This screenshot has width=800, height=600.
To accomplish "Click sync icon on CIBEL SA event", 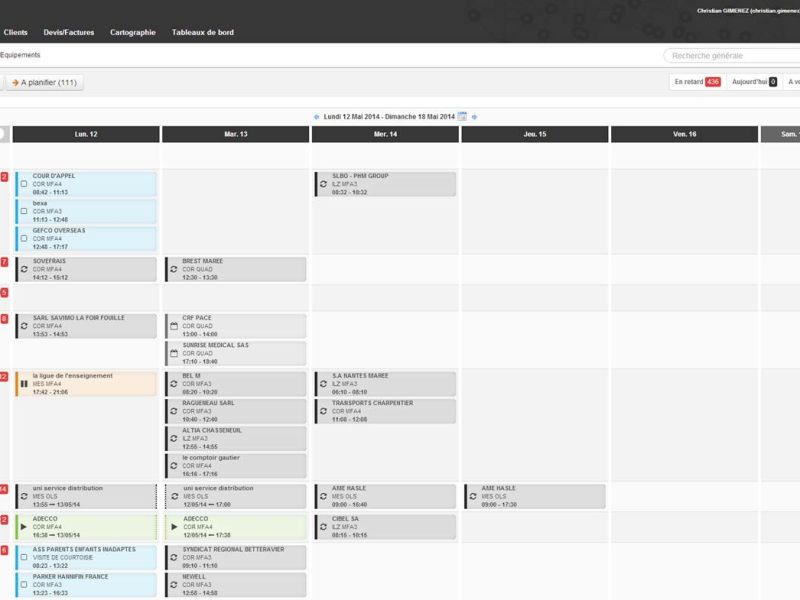I will (x=323, y=527).
